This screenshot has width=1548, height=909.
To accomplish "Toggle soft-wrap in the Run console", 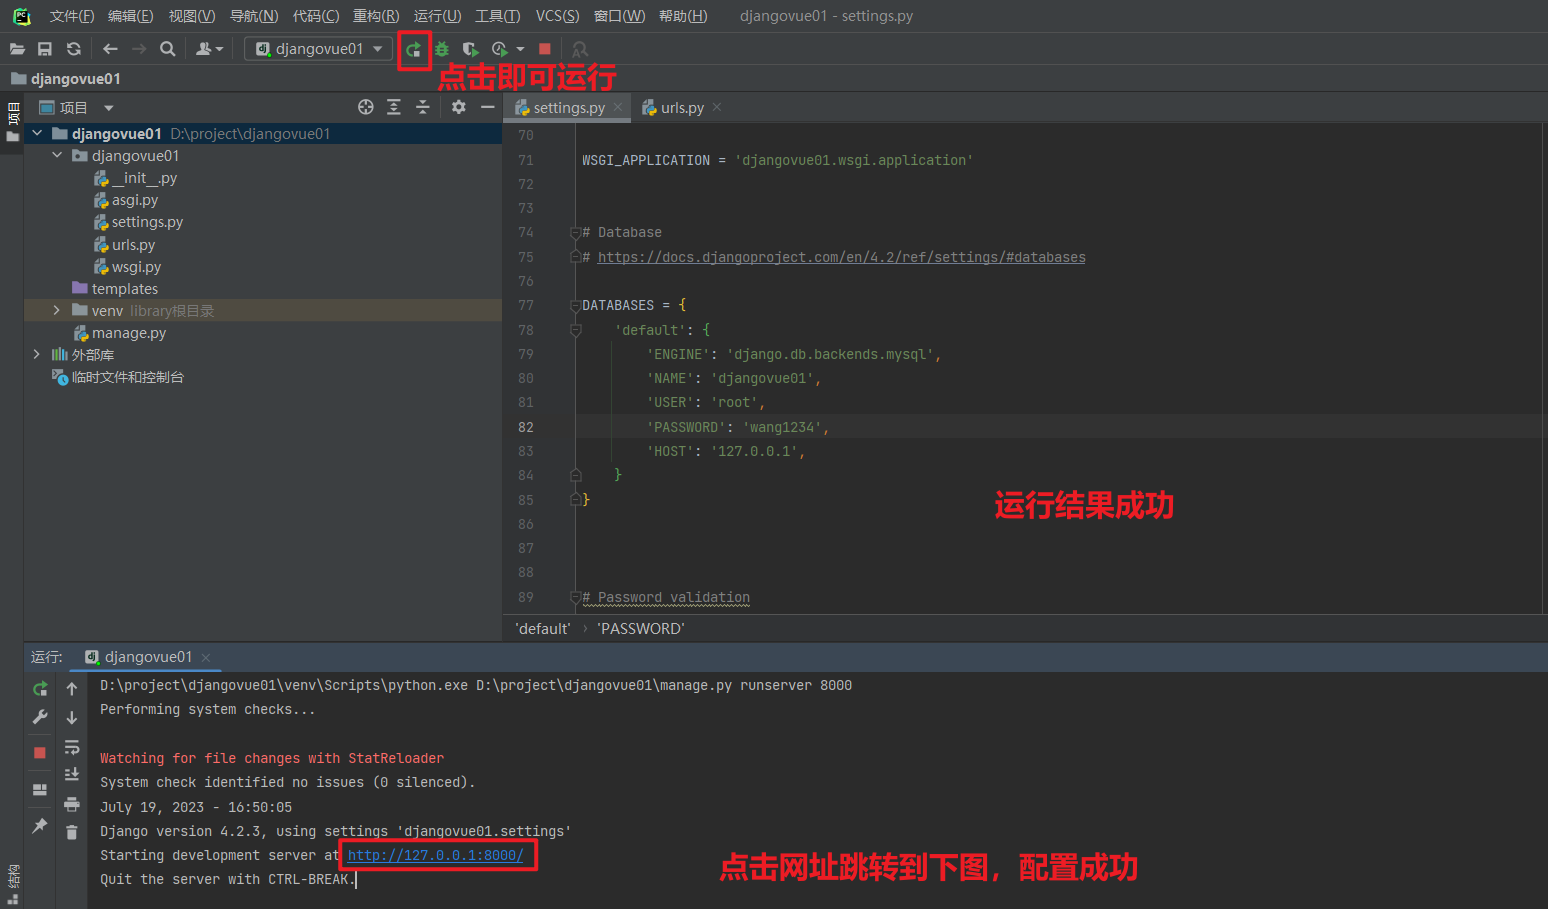I will 72,747.
